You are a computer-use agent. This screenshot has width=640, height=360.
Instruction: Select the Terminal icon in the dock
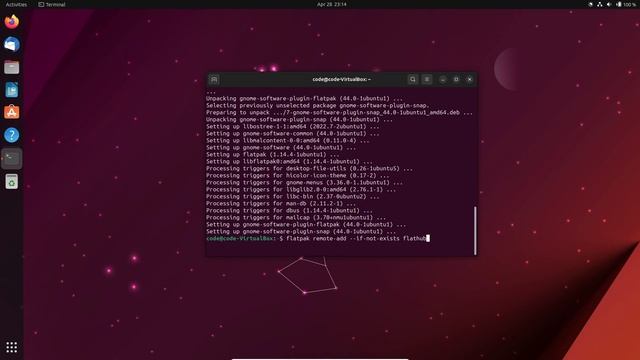click(x=11, y=158)
